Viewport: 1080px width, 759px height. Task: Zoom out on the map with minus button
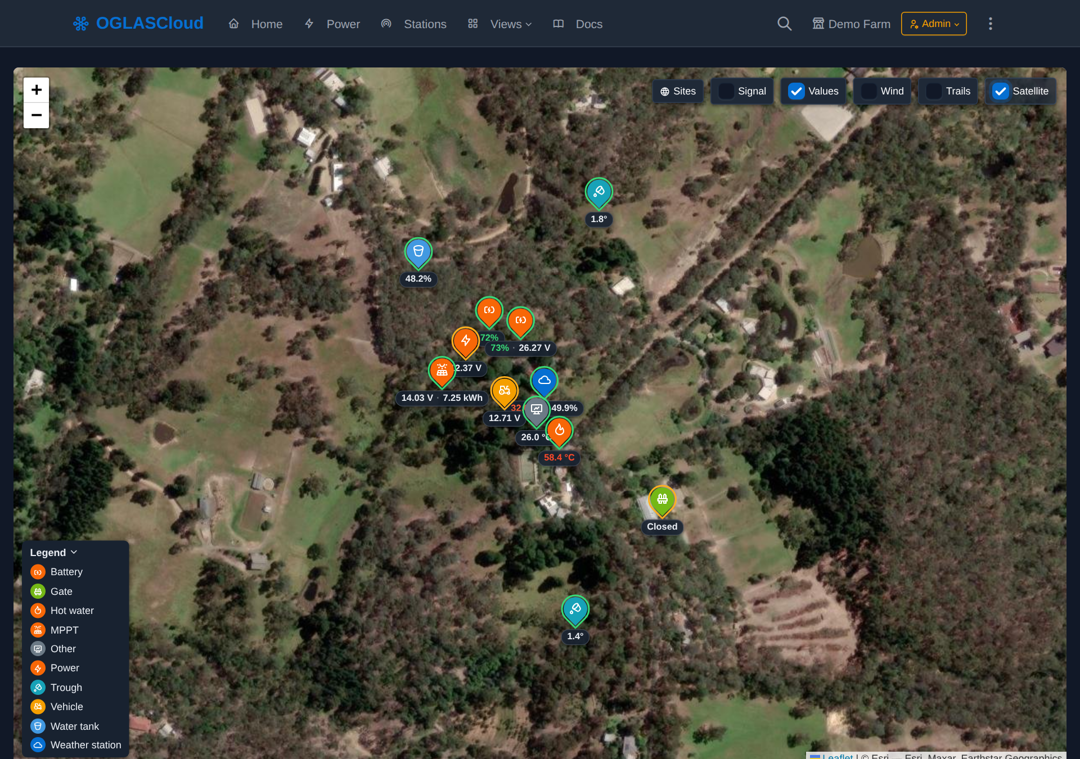pyautogui.click(x=37, y=115)
